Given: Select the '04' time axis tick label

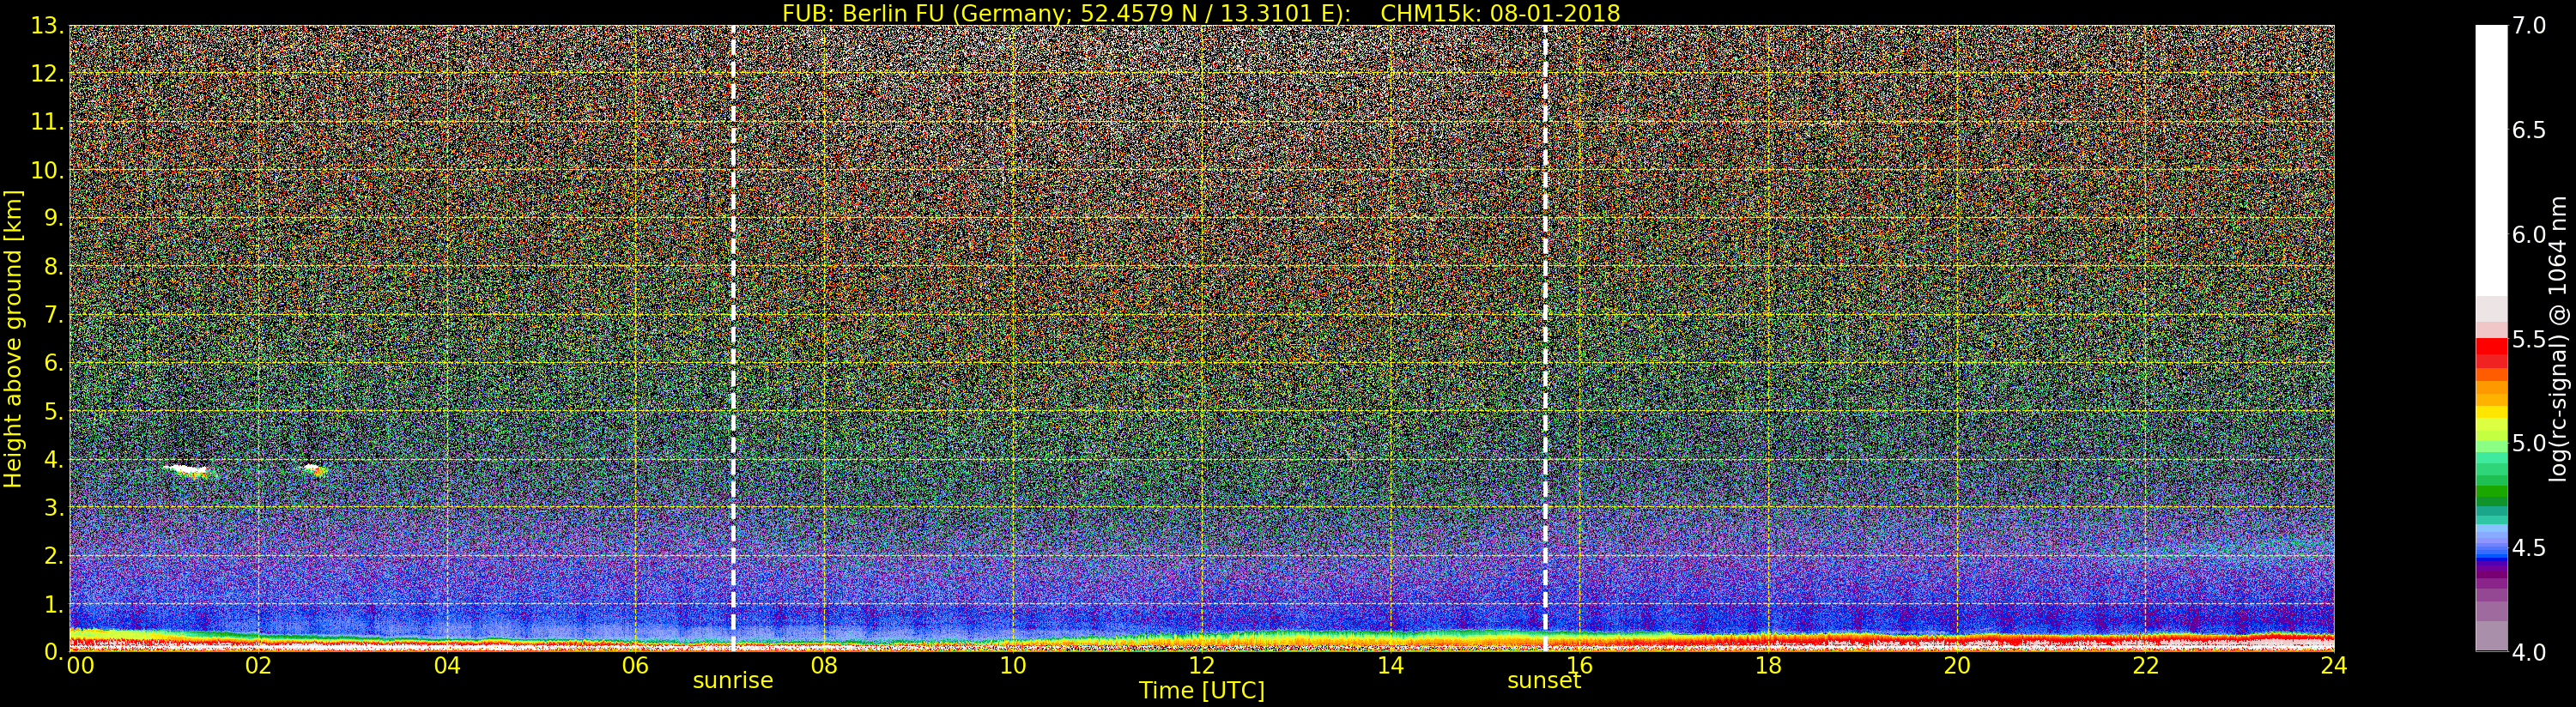Looking at the screenshot, I should [x=447, y=665].
